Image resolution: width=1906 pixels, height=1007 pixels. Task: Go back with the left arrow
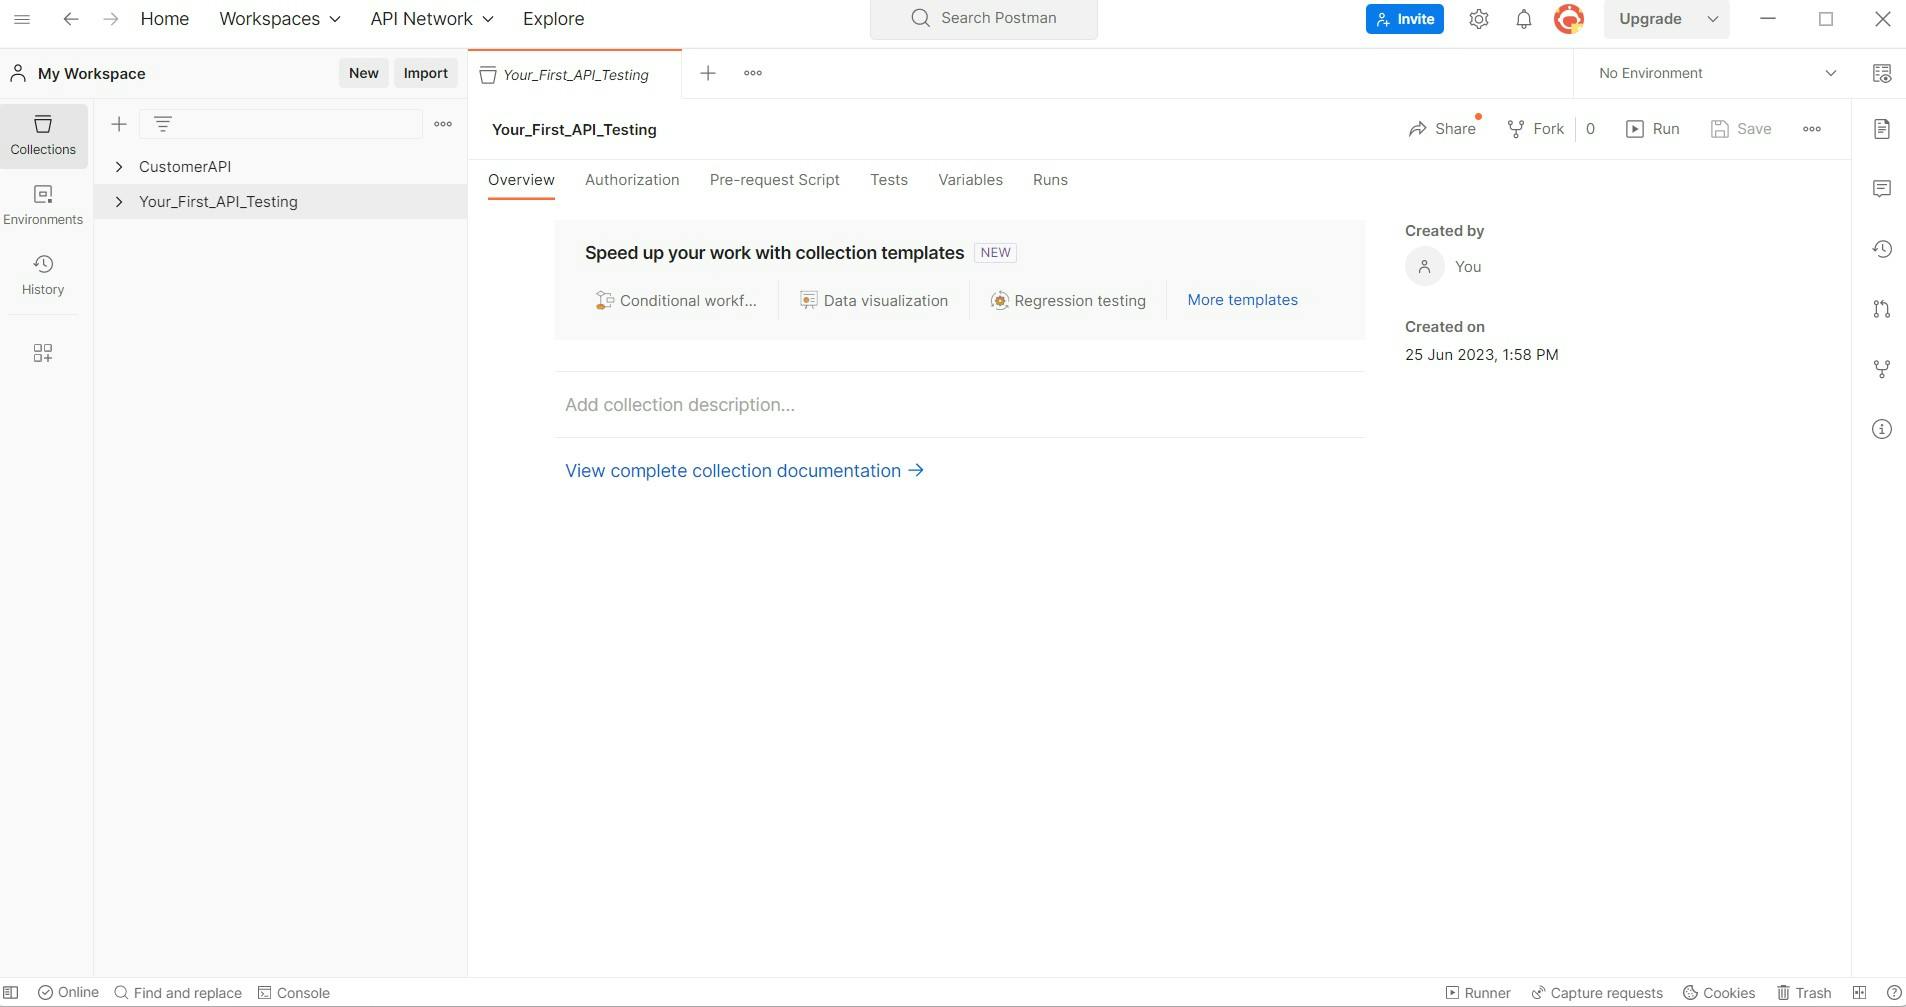(70, 19)
